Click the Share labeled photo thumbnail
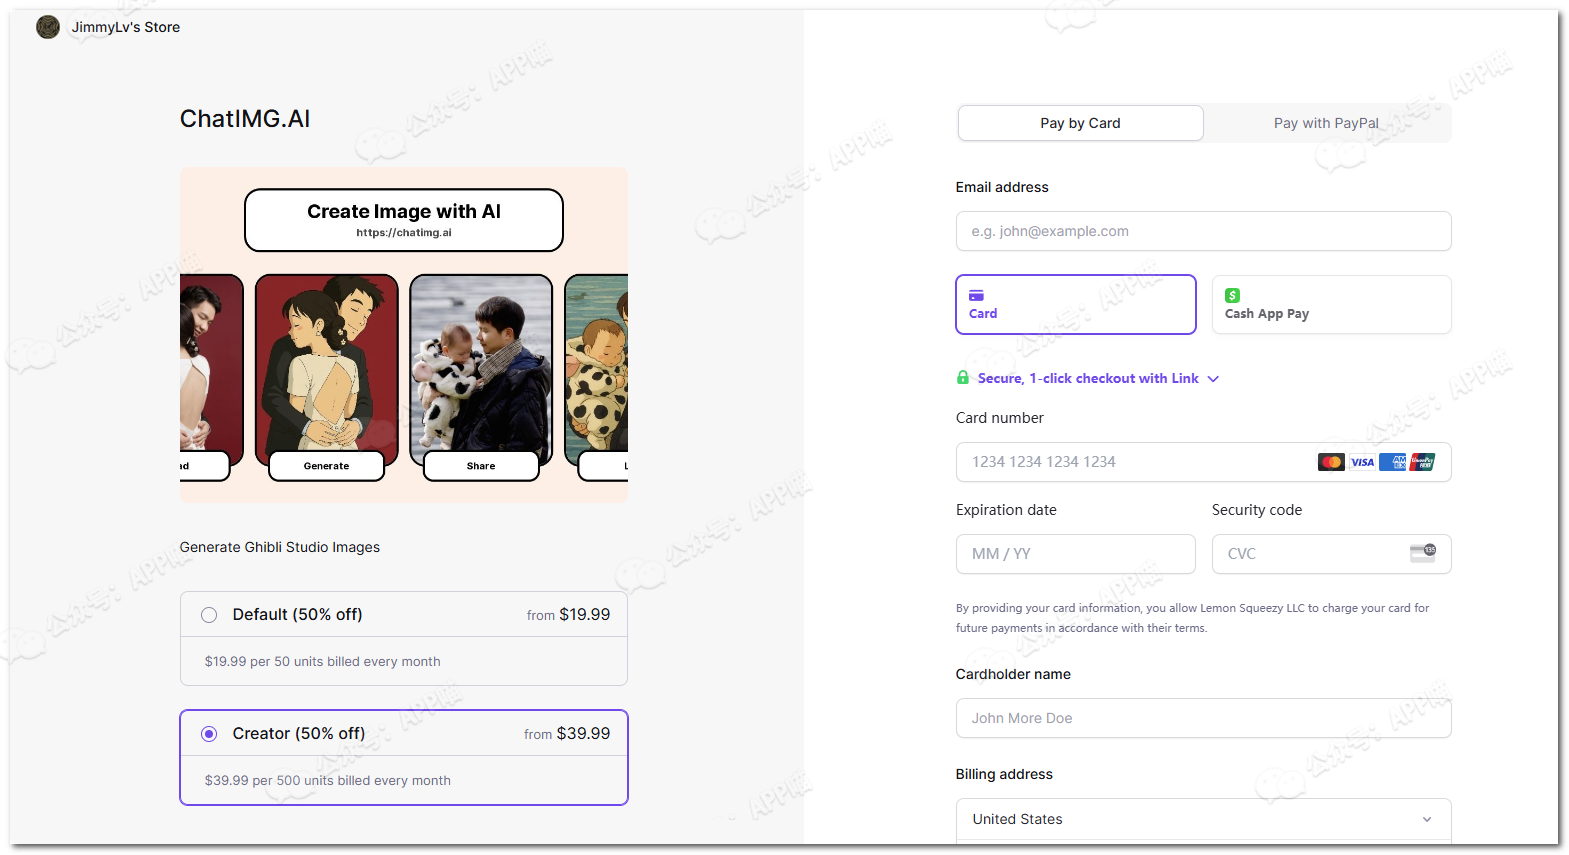This screenshot has height=855, width=1569. [481, 370]
